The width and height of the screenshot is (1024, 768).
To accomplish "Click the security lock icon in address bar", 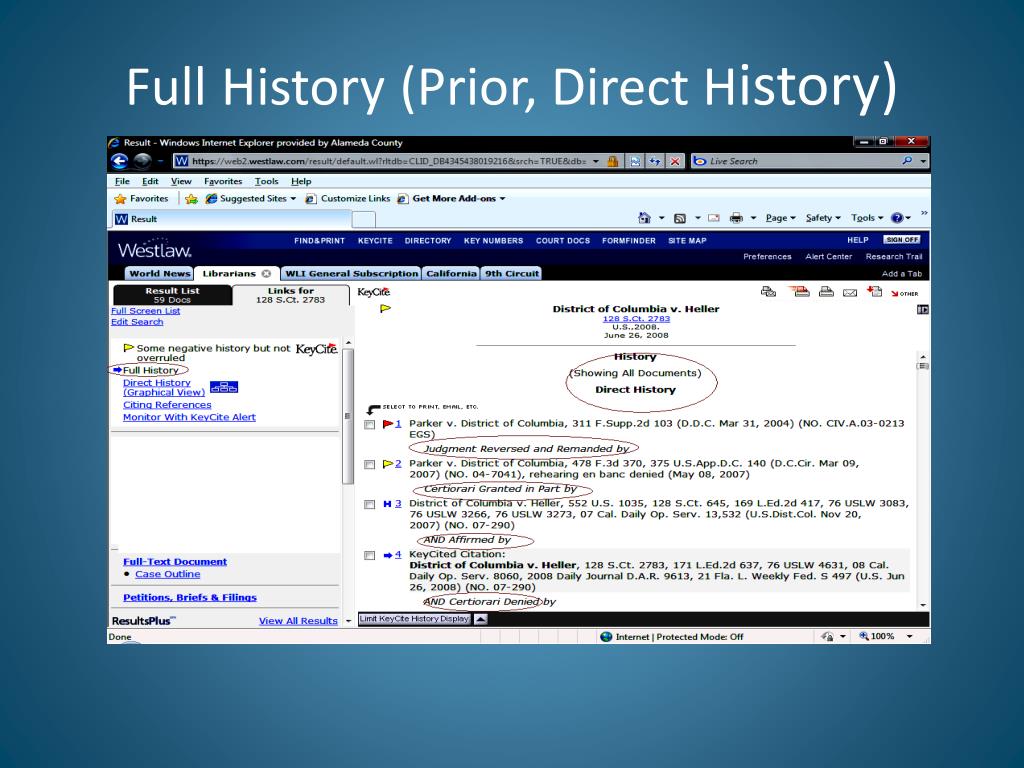I will 613,161.
